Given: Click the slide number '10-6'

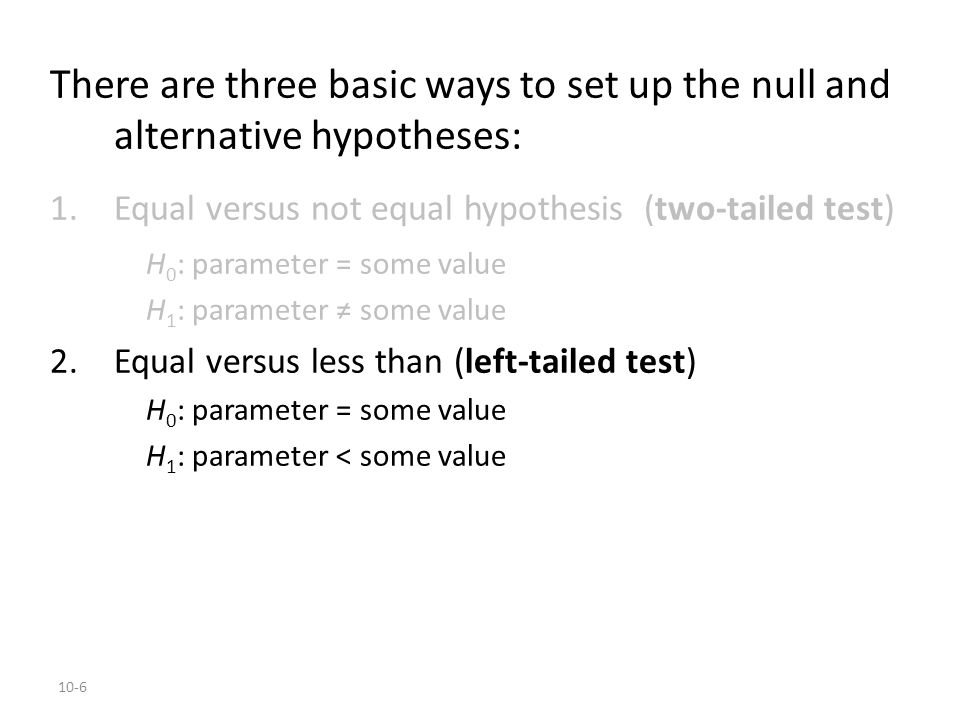Looking at the screenshot, I should pos(72,688).
